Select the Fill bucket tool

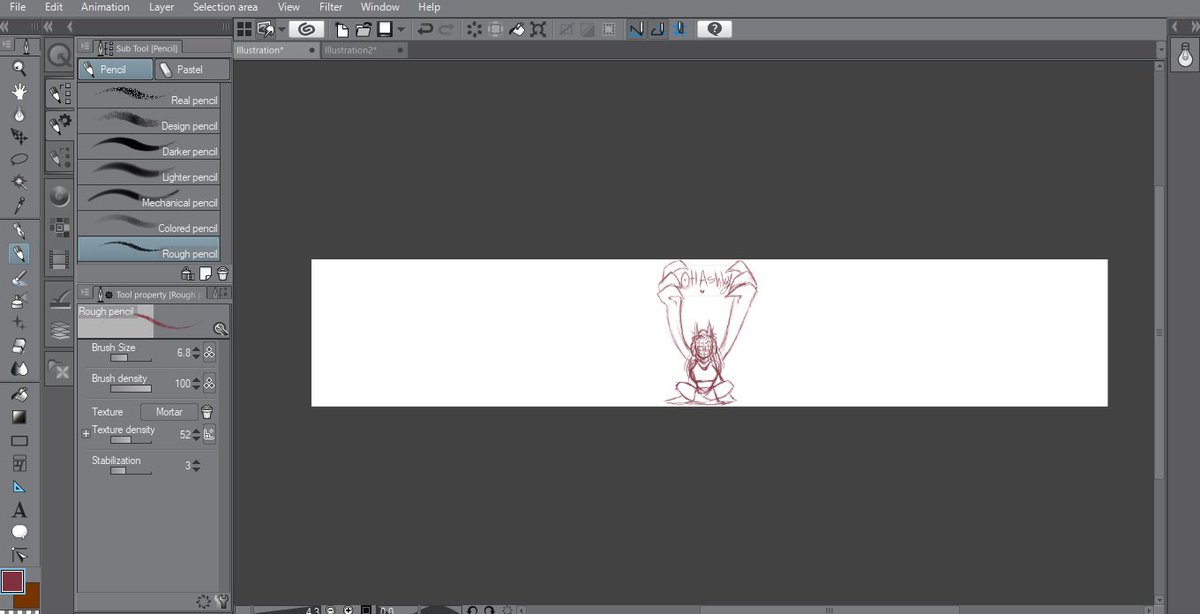(x=18, y=395)
